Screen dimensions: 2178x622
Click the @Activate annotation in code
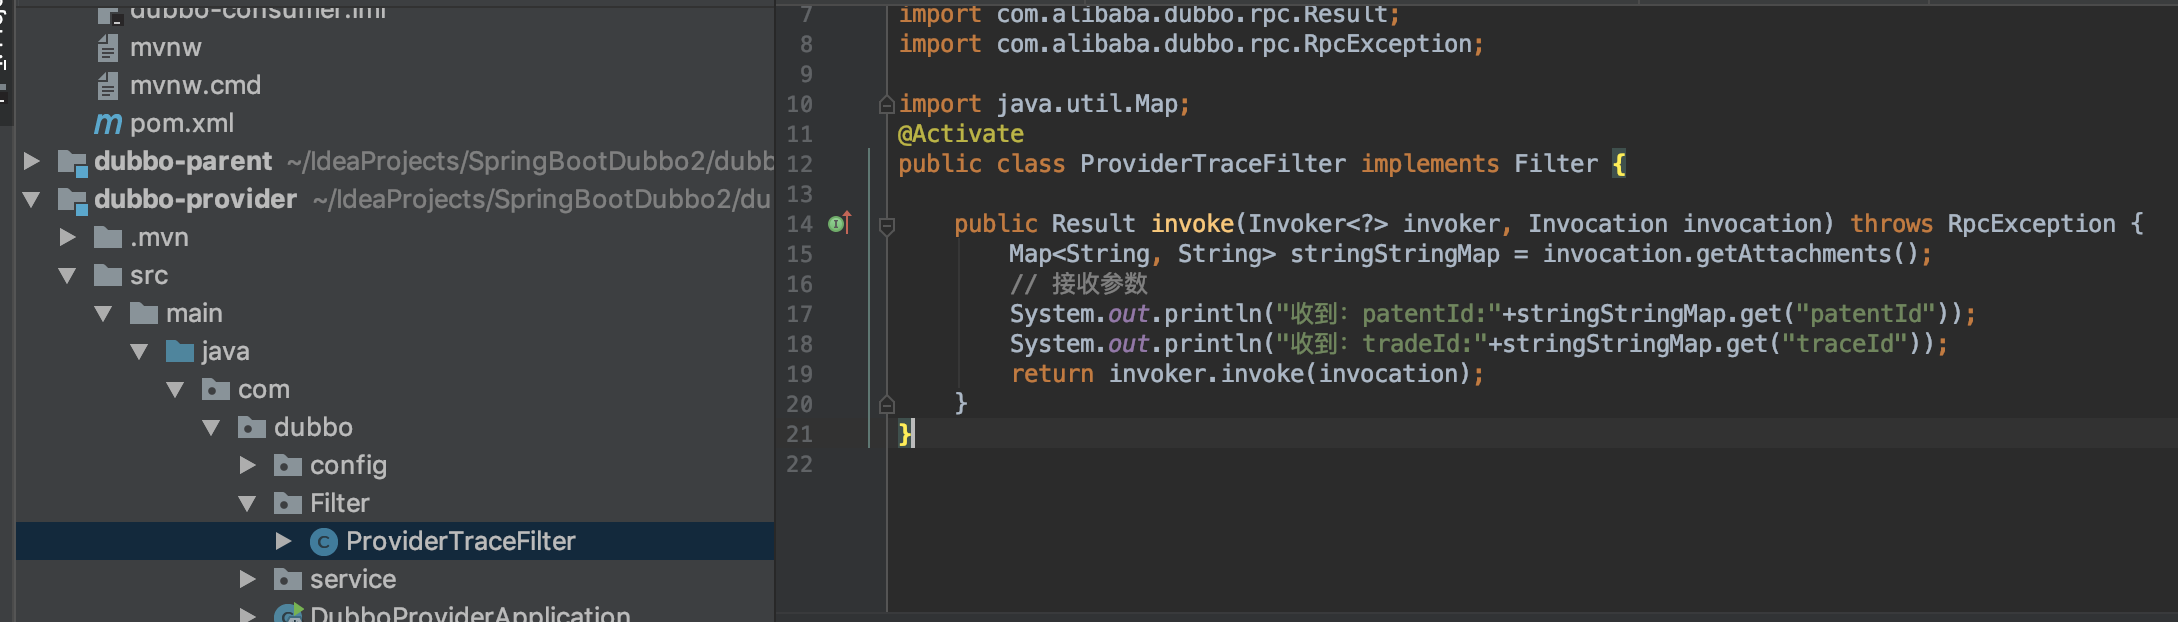(x=961, y=134)
